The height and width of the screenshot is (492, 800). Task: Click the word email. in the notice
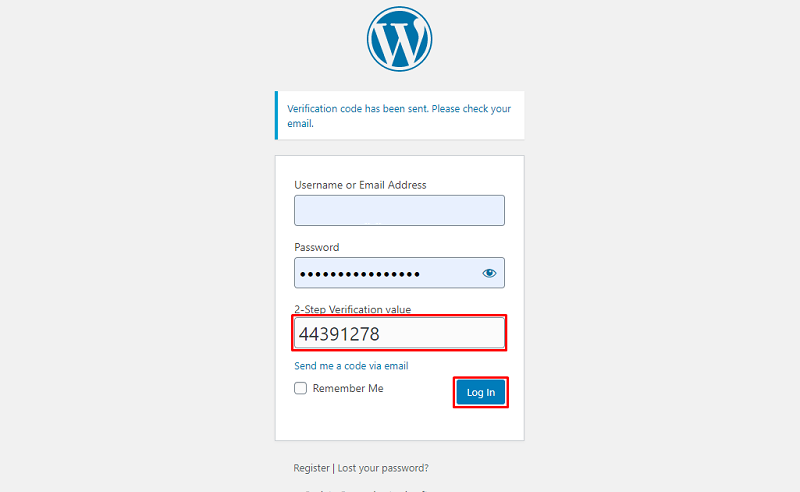[x=300, y=124]
